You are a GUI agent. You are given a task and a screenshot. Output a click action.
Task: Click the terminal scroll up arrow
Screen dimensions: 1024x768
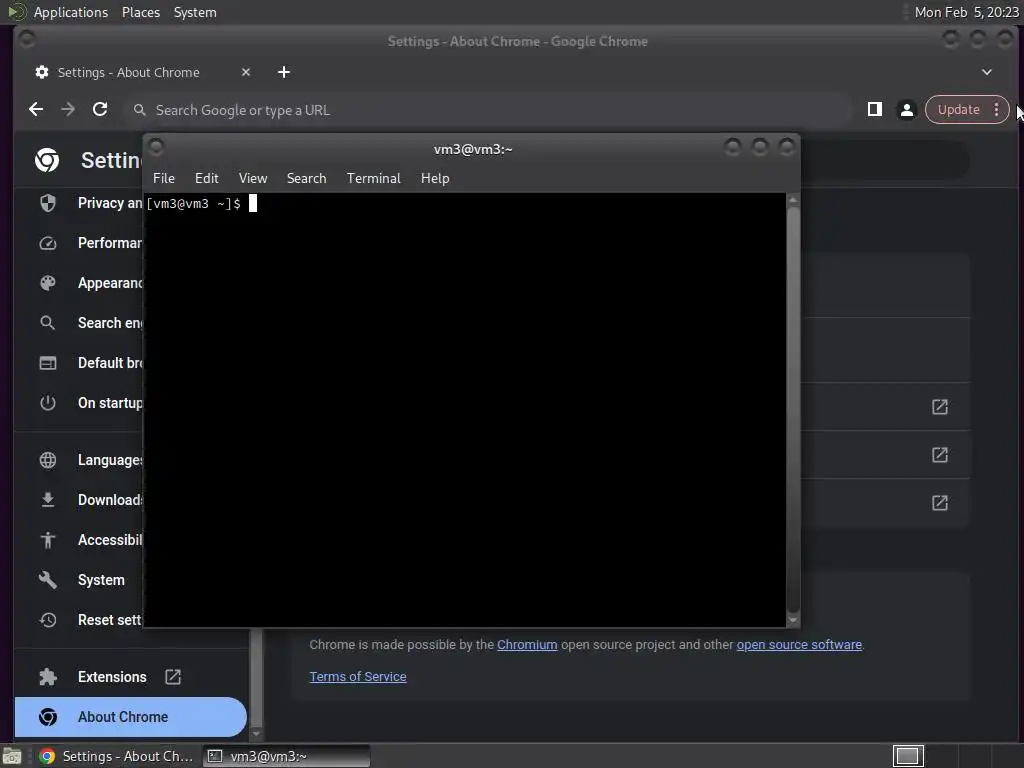[793, 200]
